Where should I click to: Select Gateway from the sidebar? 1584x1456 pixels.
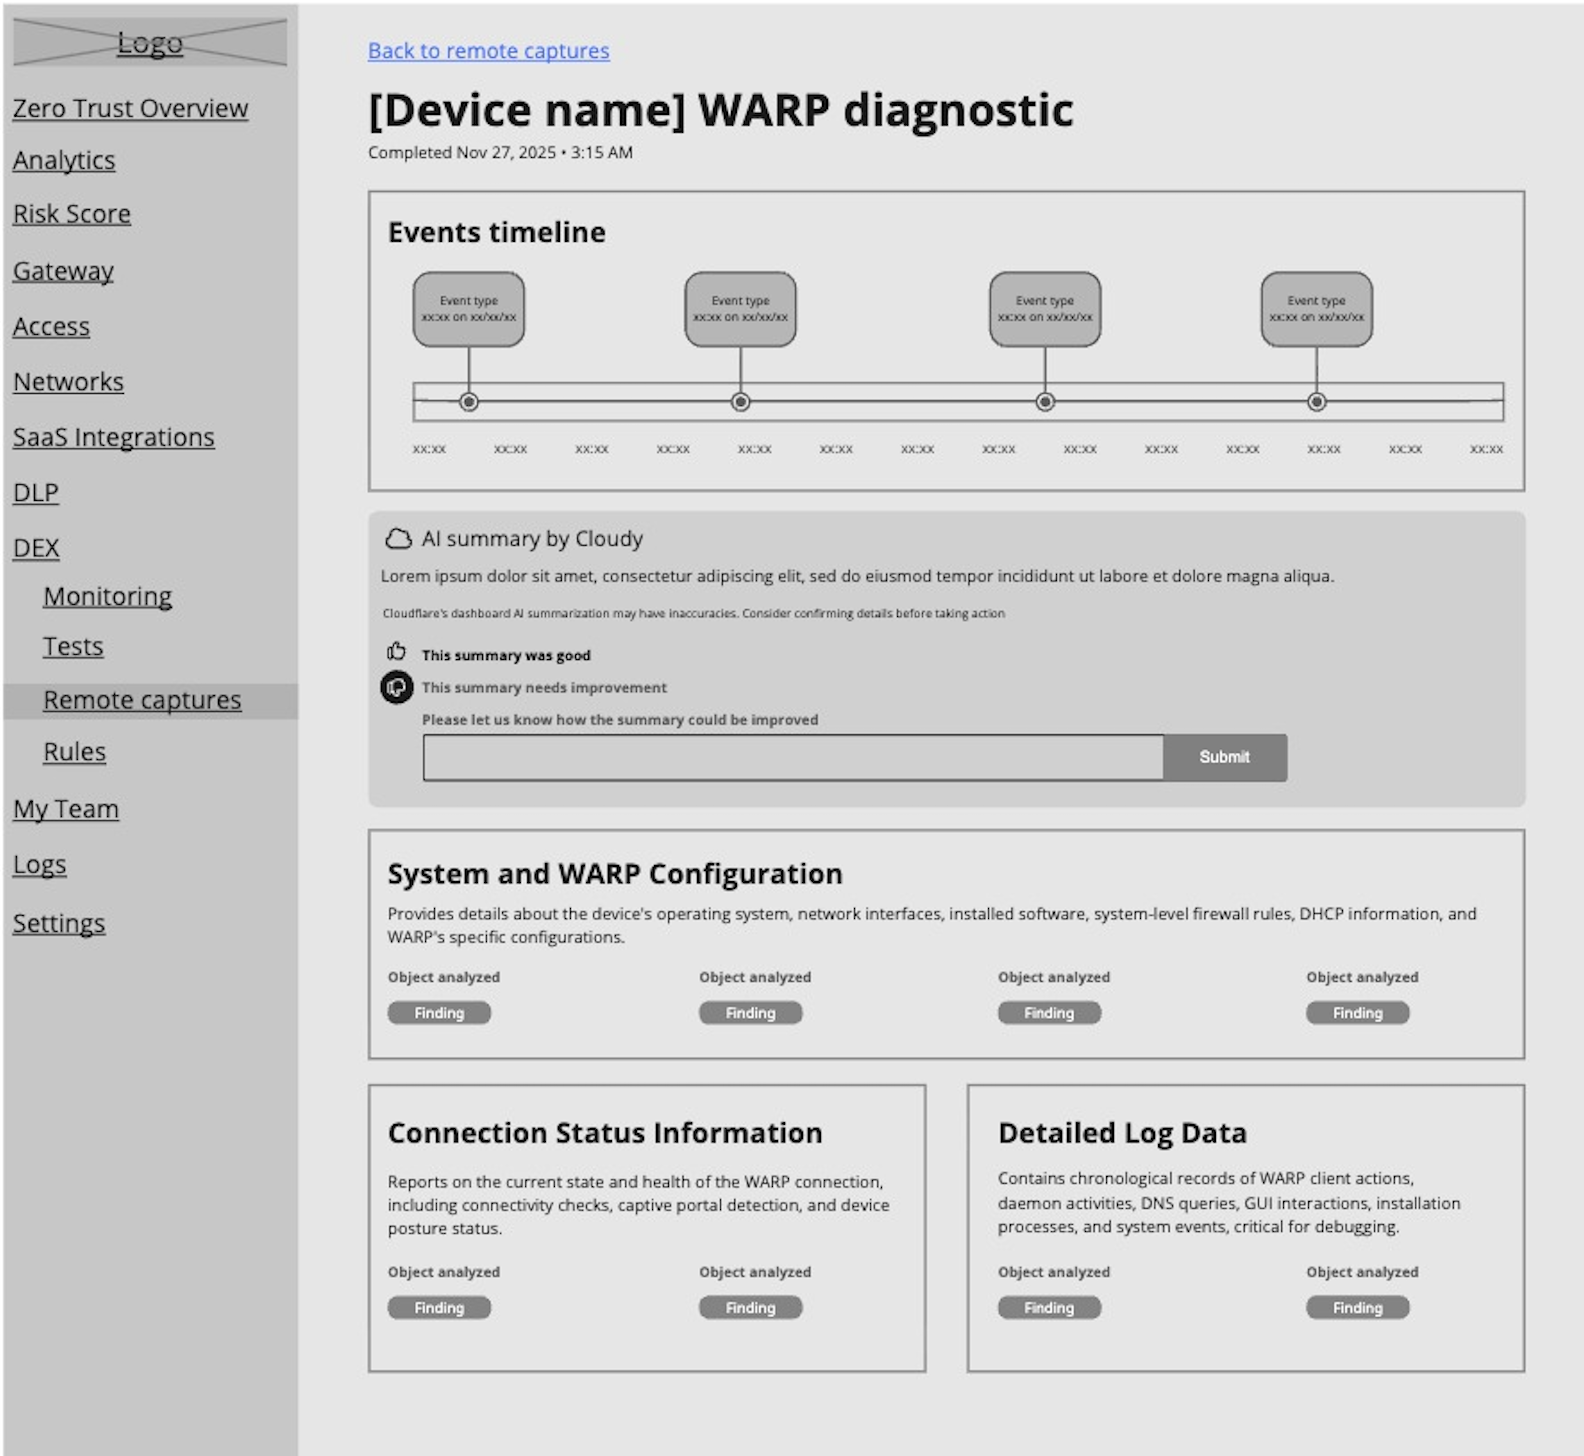[x=63, y=271]
